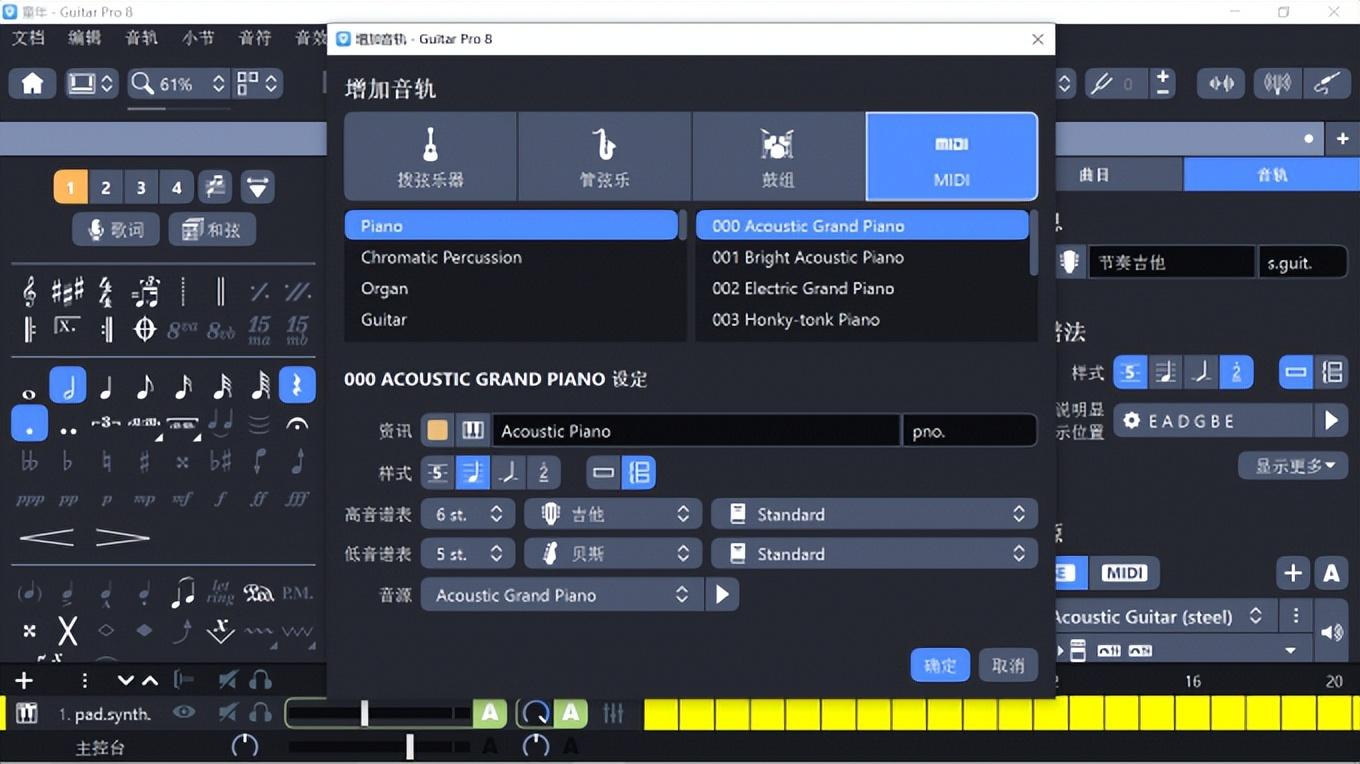The image size is (1360, 764).
Task: Select the MIDI tab in dialog
Action: [x=951, y=156]
